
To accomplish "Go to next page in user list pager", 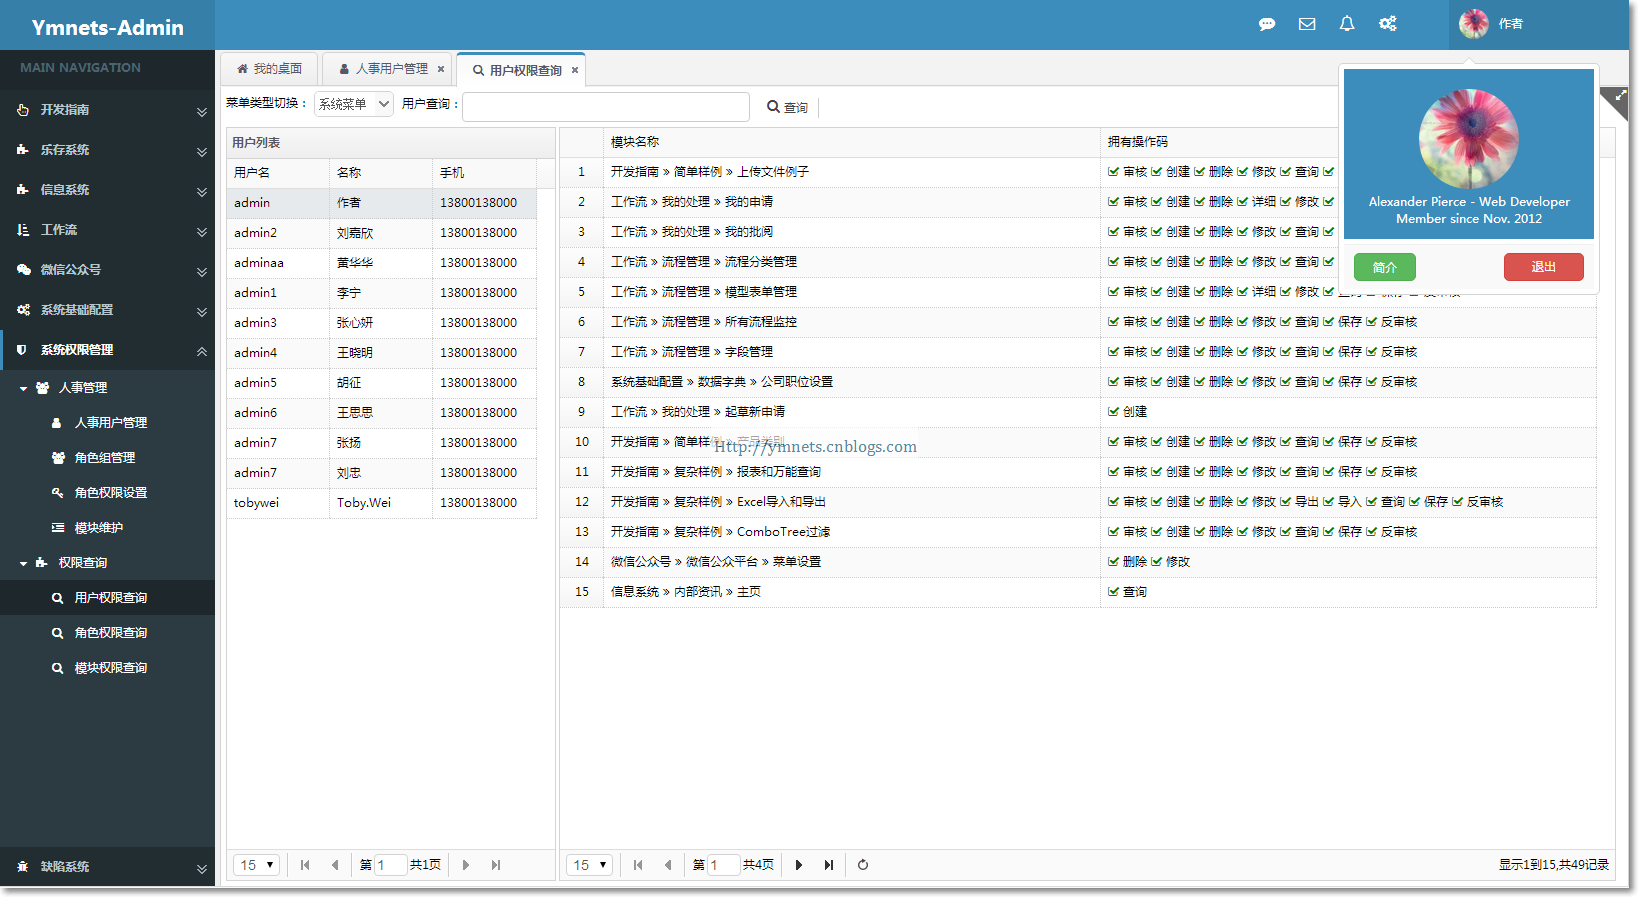I will 466,865.
